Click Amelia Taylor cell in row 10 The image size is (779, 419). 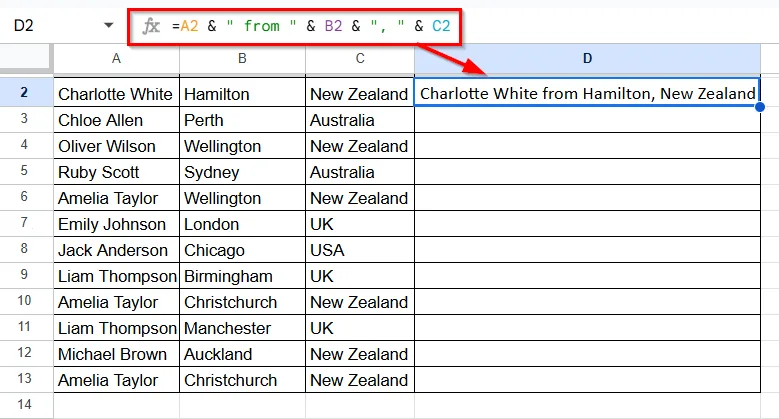116,302
